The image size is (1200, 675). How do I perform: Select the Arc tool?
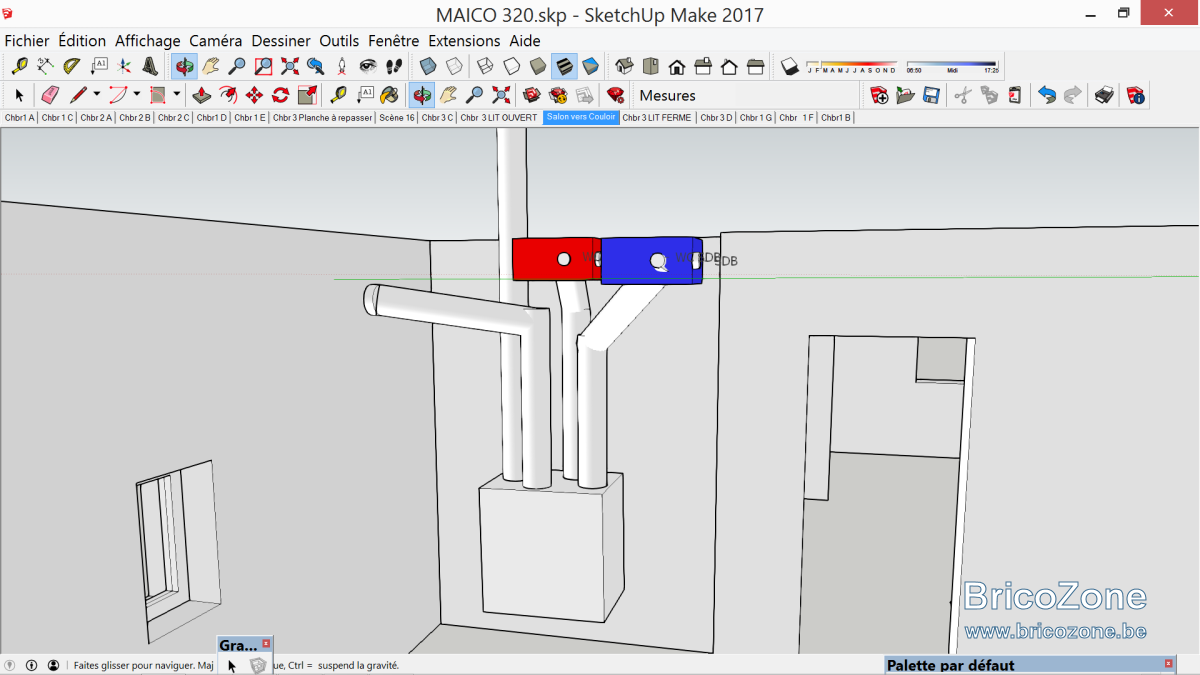click(x=118, y=95)
